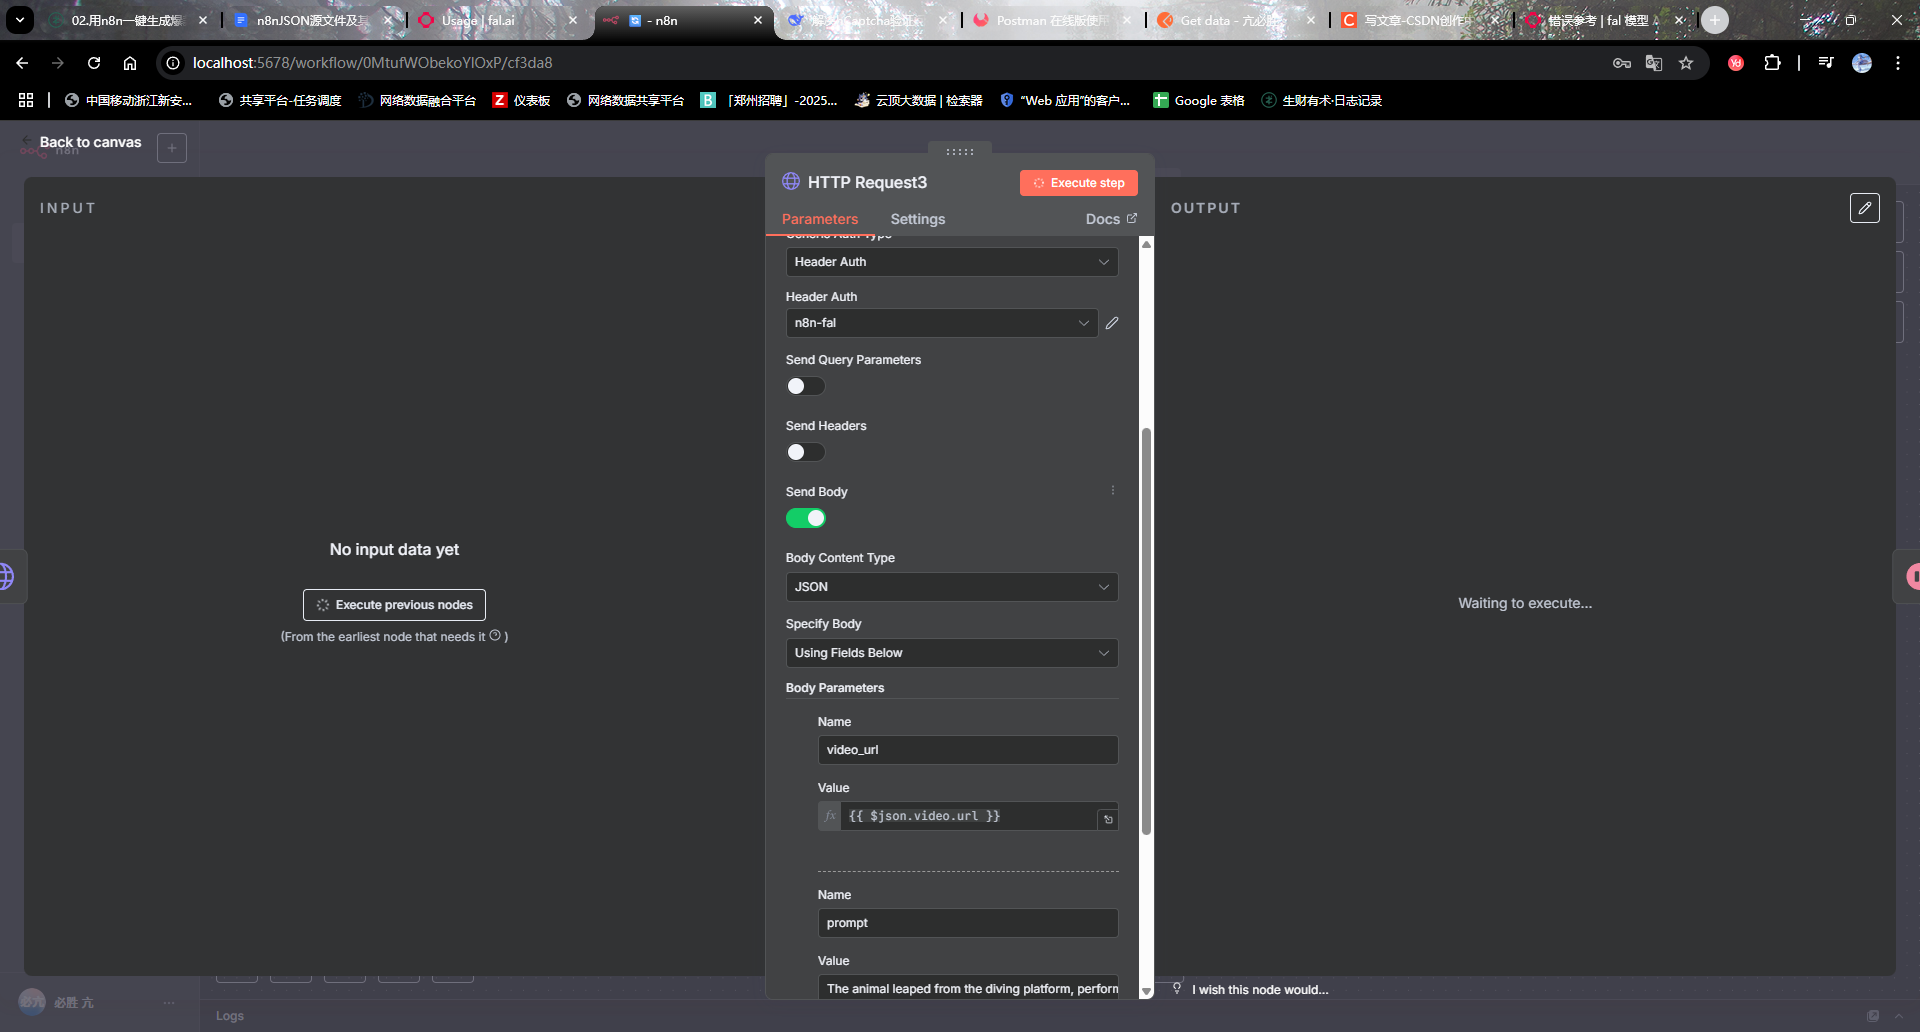The width and height of the screenshot is (1920, 1032).
Task: Click the prompt value text field
Action: click(x=967, y=988)
